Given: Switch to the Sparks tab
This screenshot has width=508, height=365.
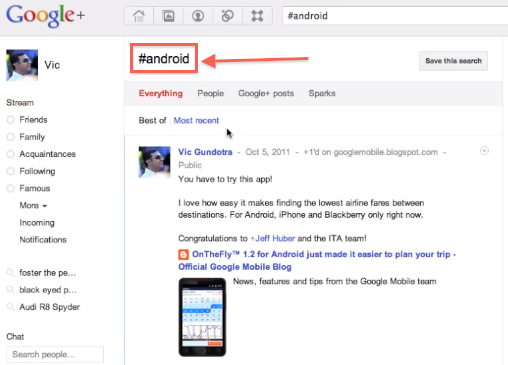Looking at the screenshot, I should [322, 93].
